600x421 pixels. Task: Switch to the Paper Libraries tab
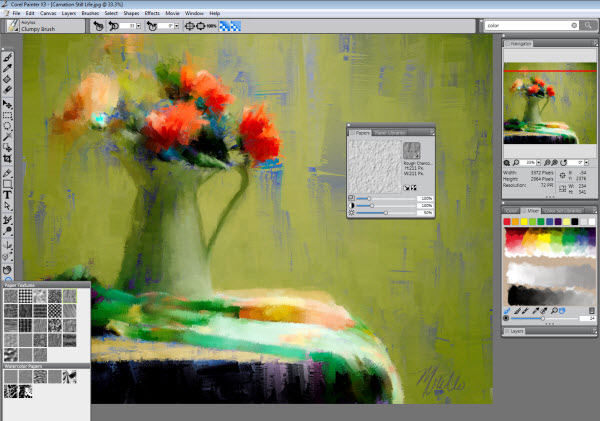coord(390,133)
